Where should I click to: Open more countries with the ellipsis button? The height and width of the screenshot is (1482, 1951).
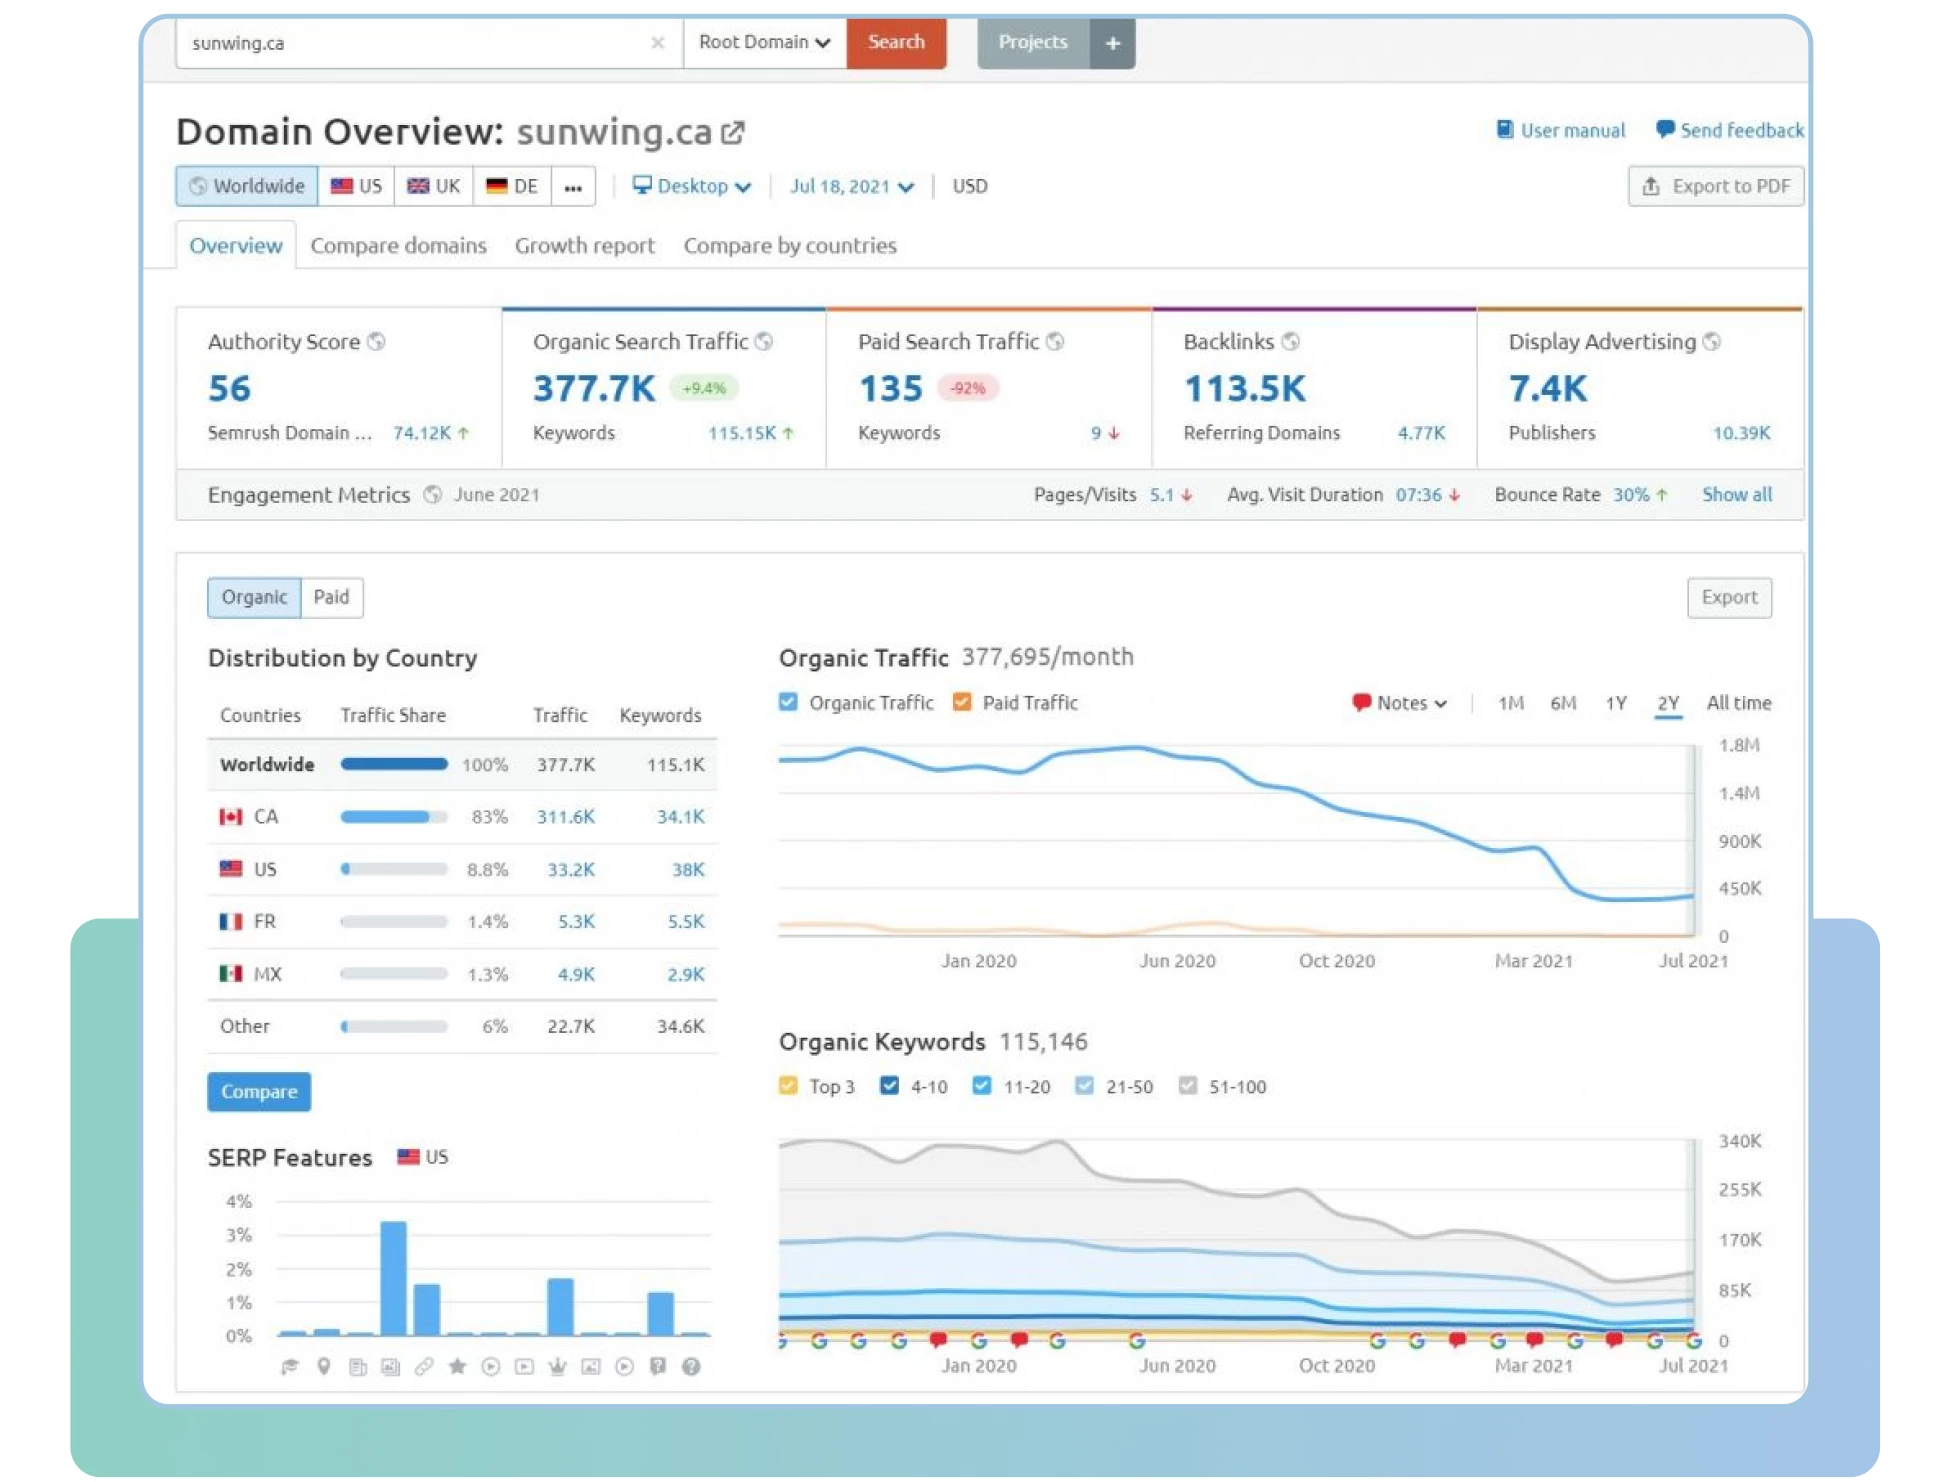pyautogui.click(x=573, y=186)
